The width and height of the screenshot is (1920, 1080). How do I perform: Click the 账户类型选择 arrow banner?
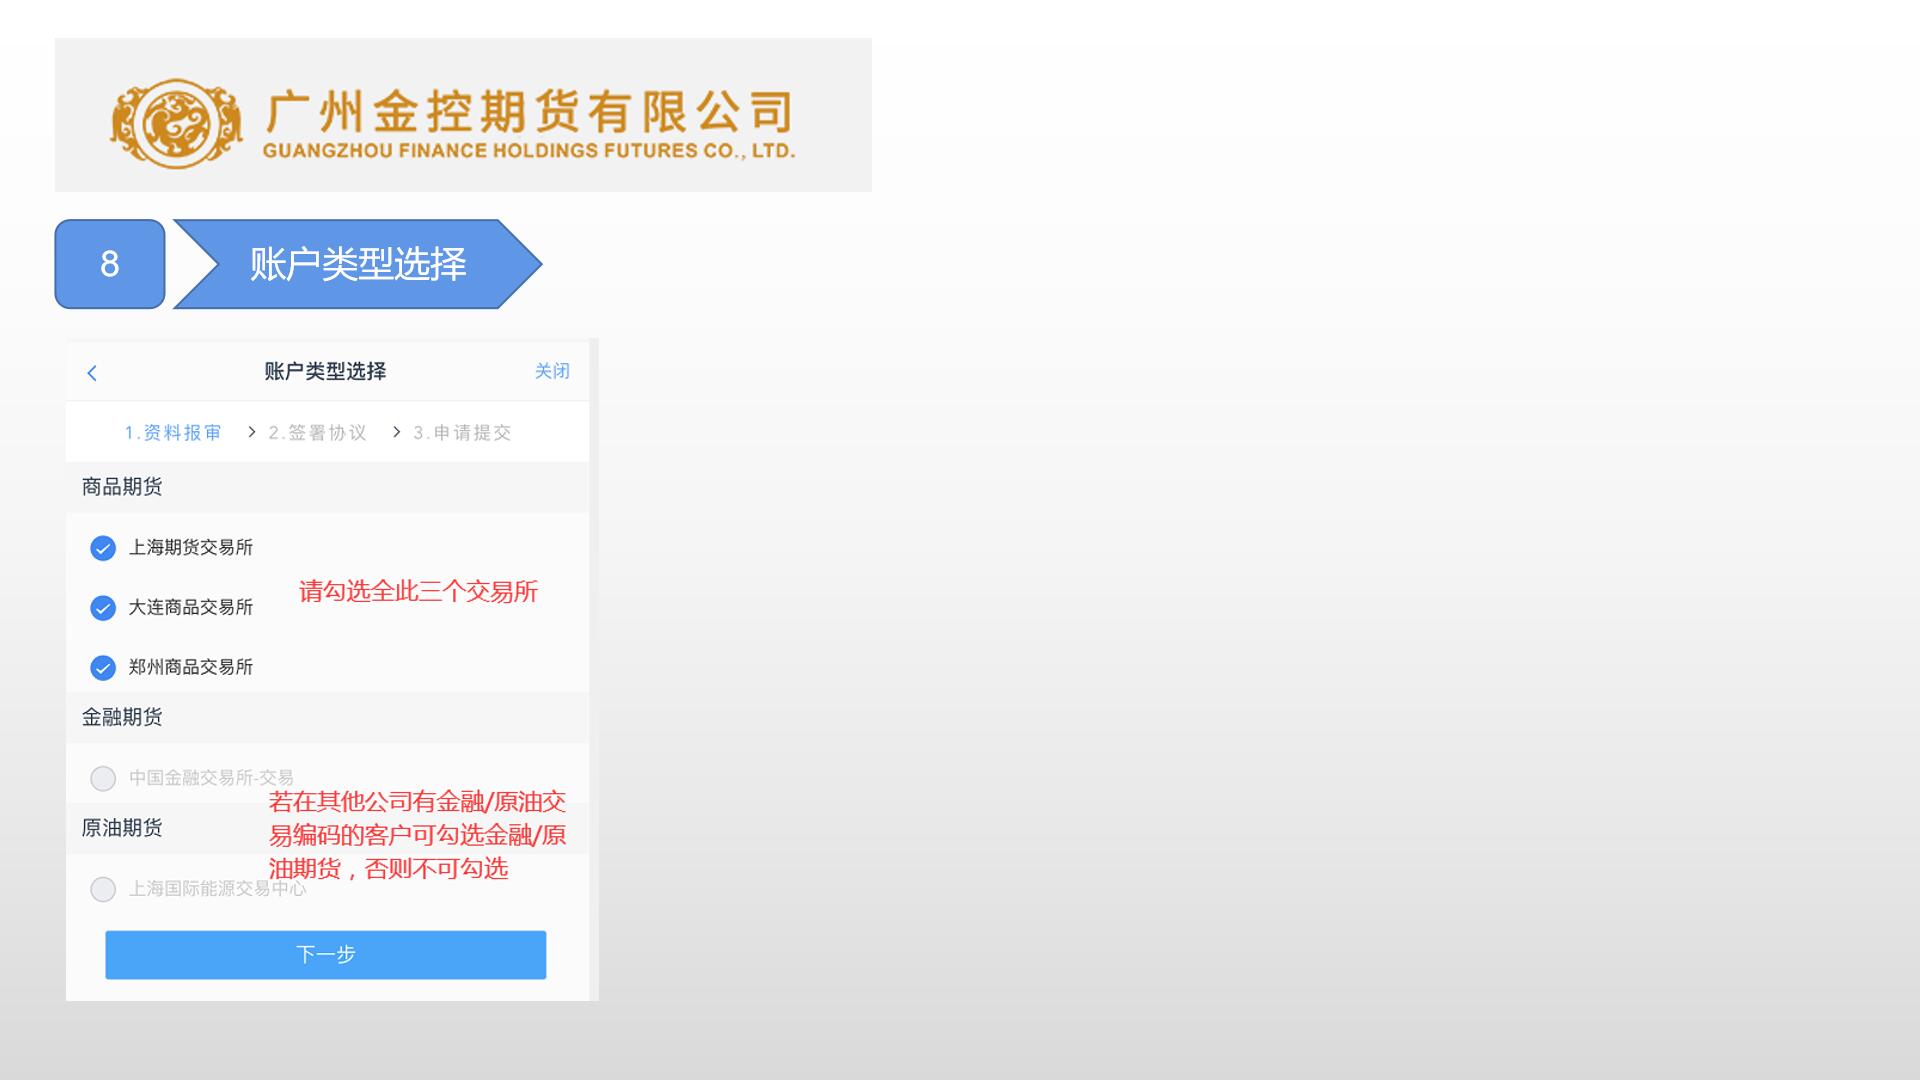pos(358,264)
